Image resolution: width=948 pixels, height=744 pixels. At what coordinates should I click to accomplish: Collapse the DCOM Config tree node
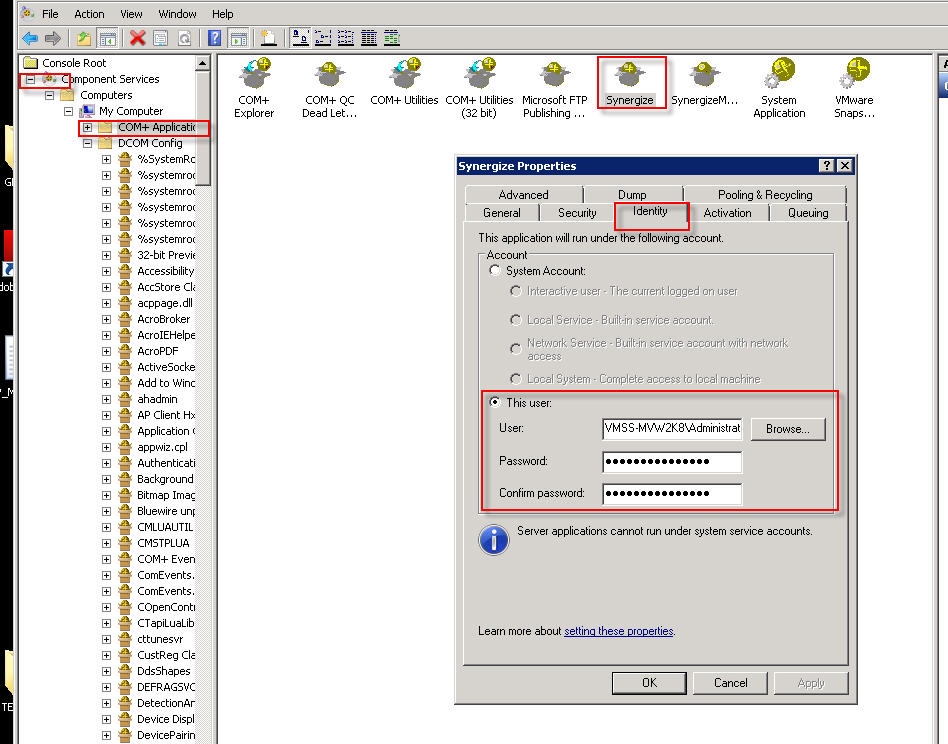(88, 143)
